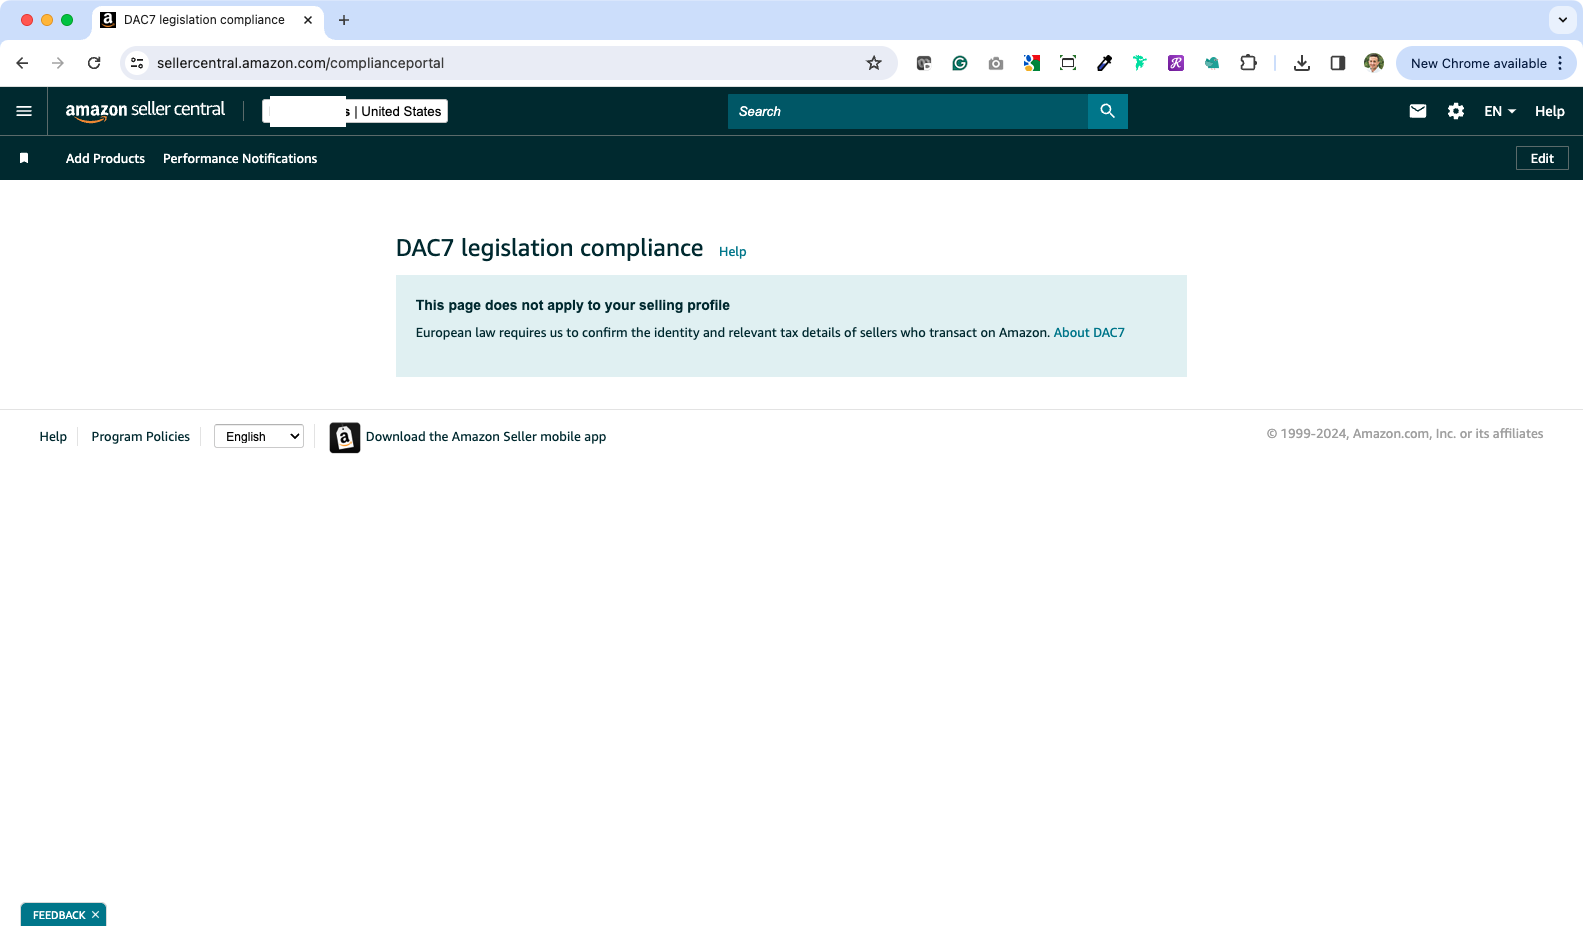The image size is (1583, 926).
Task: Open the messages envelope icon
Action: point(1418,111)
